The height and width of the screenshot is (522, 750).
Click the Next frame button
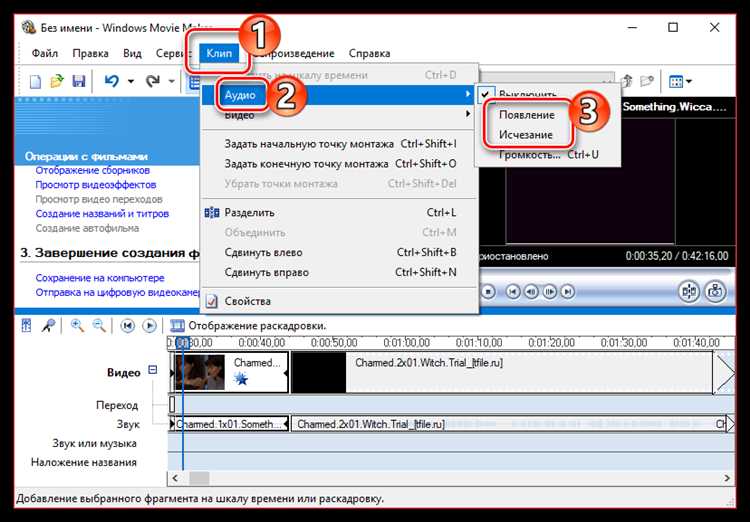[549, 291]
